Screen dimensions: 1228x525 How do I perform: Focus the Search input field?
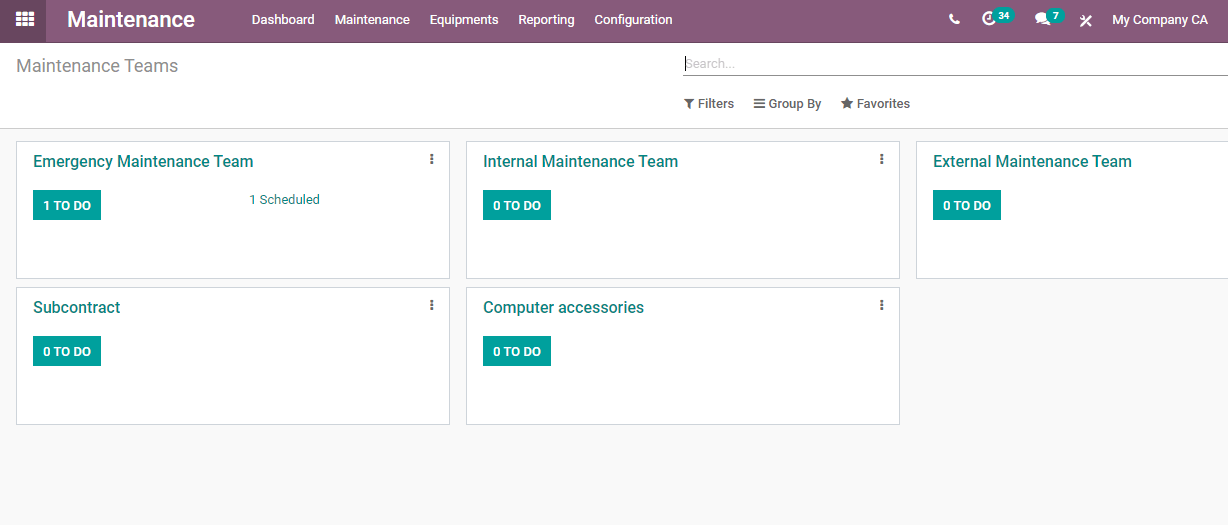click(x=955, y=63)
